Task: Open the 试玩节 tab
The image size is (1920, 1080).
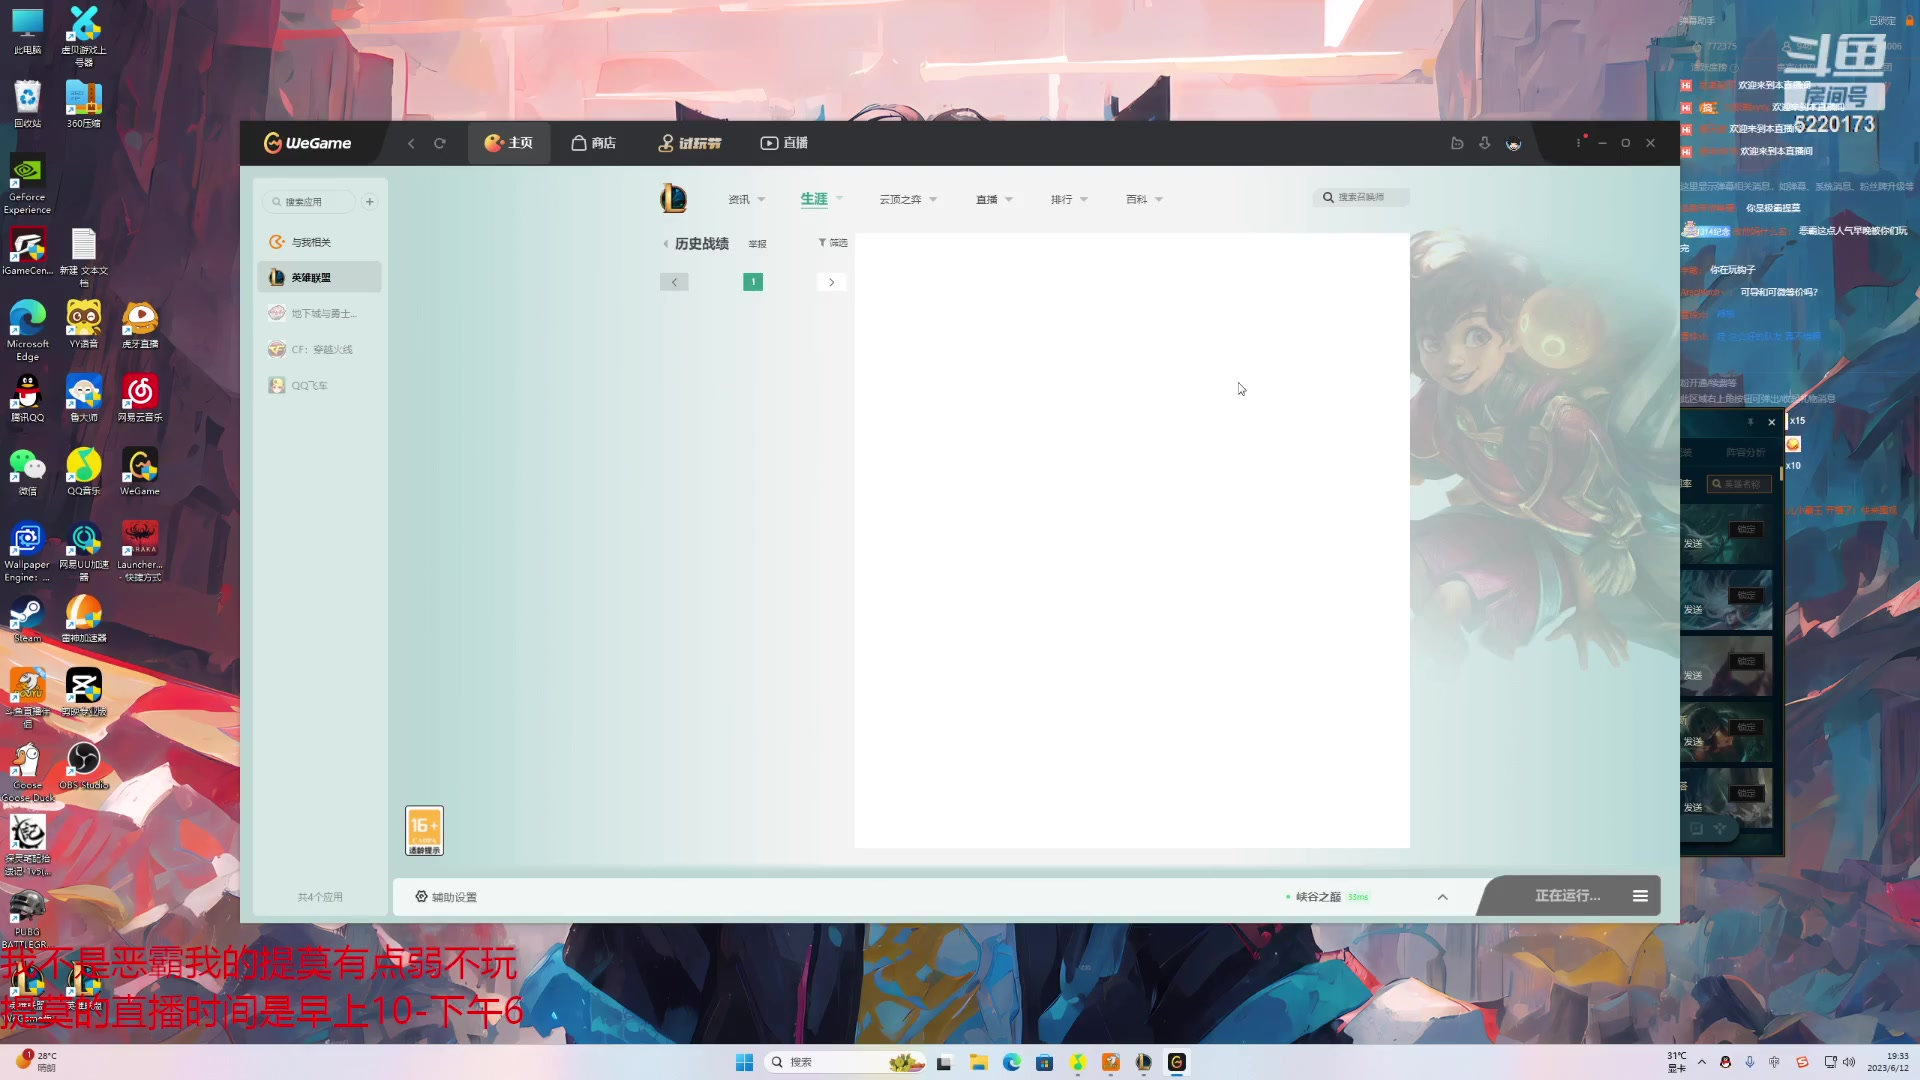Action: coord(689,143)
